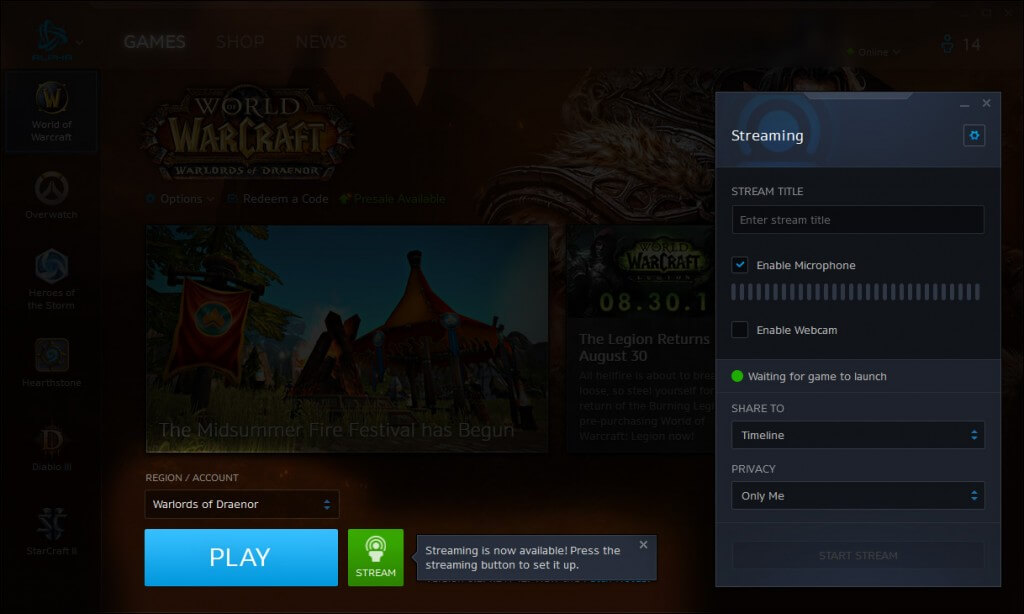The width and height of the screenshot is (1024, 614).
Task: Click the green Stream button icon
Action: (x=376, y=557)
